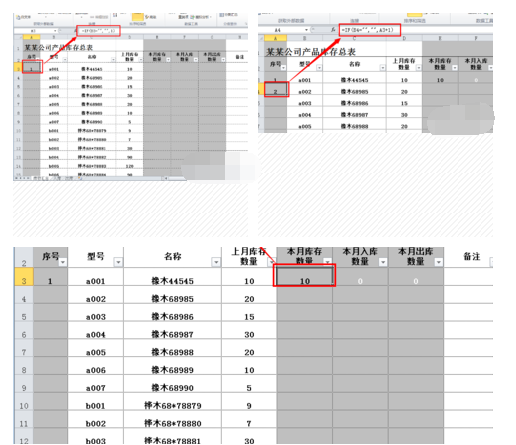This screenshot has width=516, height=445.
Task: Open the 名称 filter arrow in the bottom sheet
Action: [x=216, y=262]
